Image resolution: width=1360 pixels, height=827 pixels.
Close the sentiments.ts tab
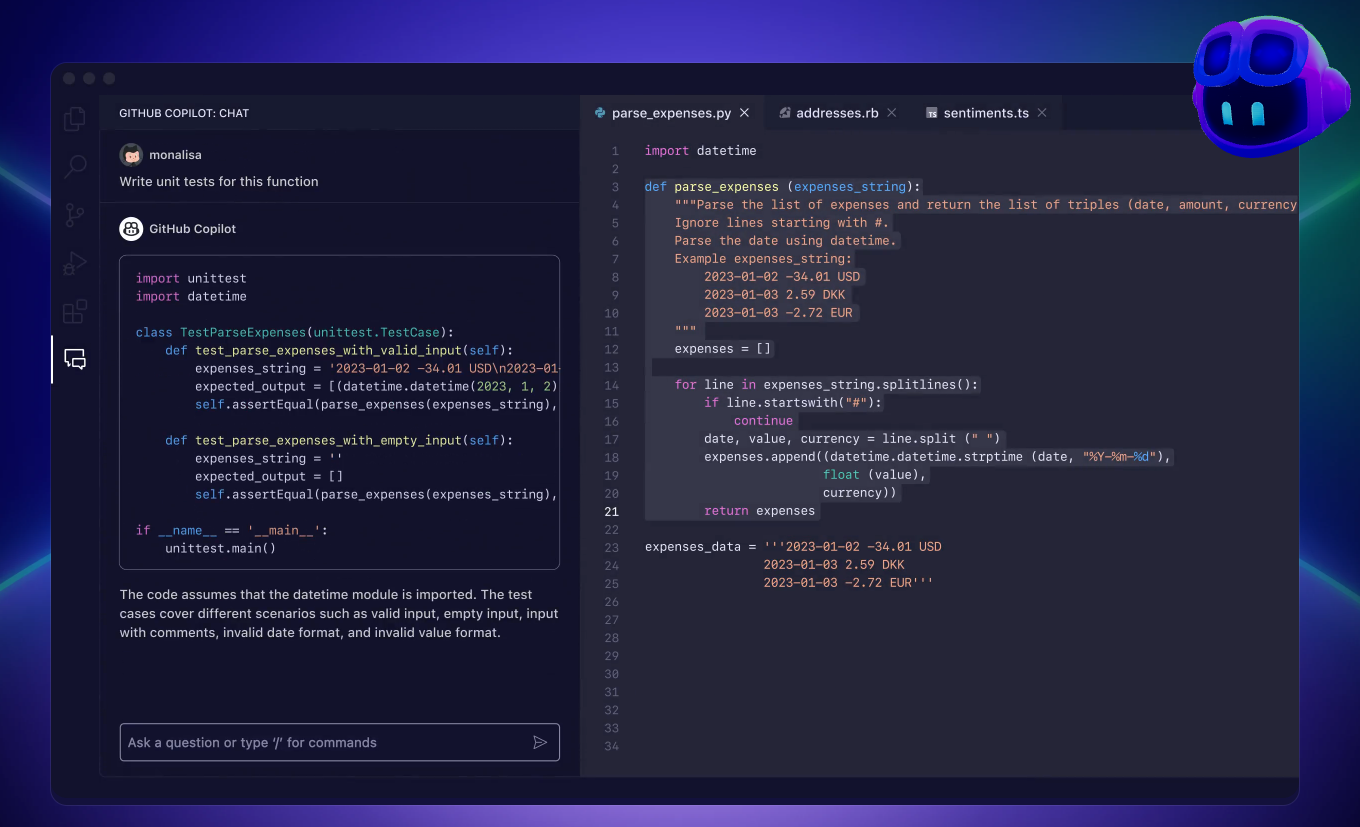(x=1042, y=113)
